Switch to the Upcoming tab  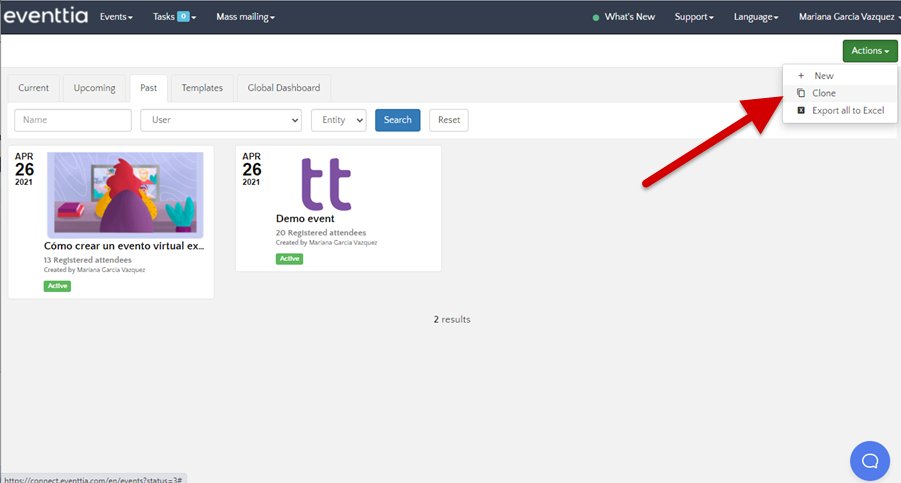pos(94,88)
